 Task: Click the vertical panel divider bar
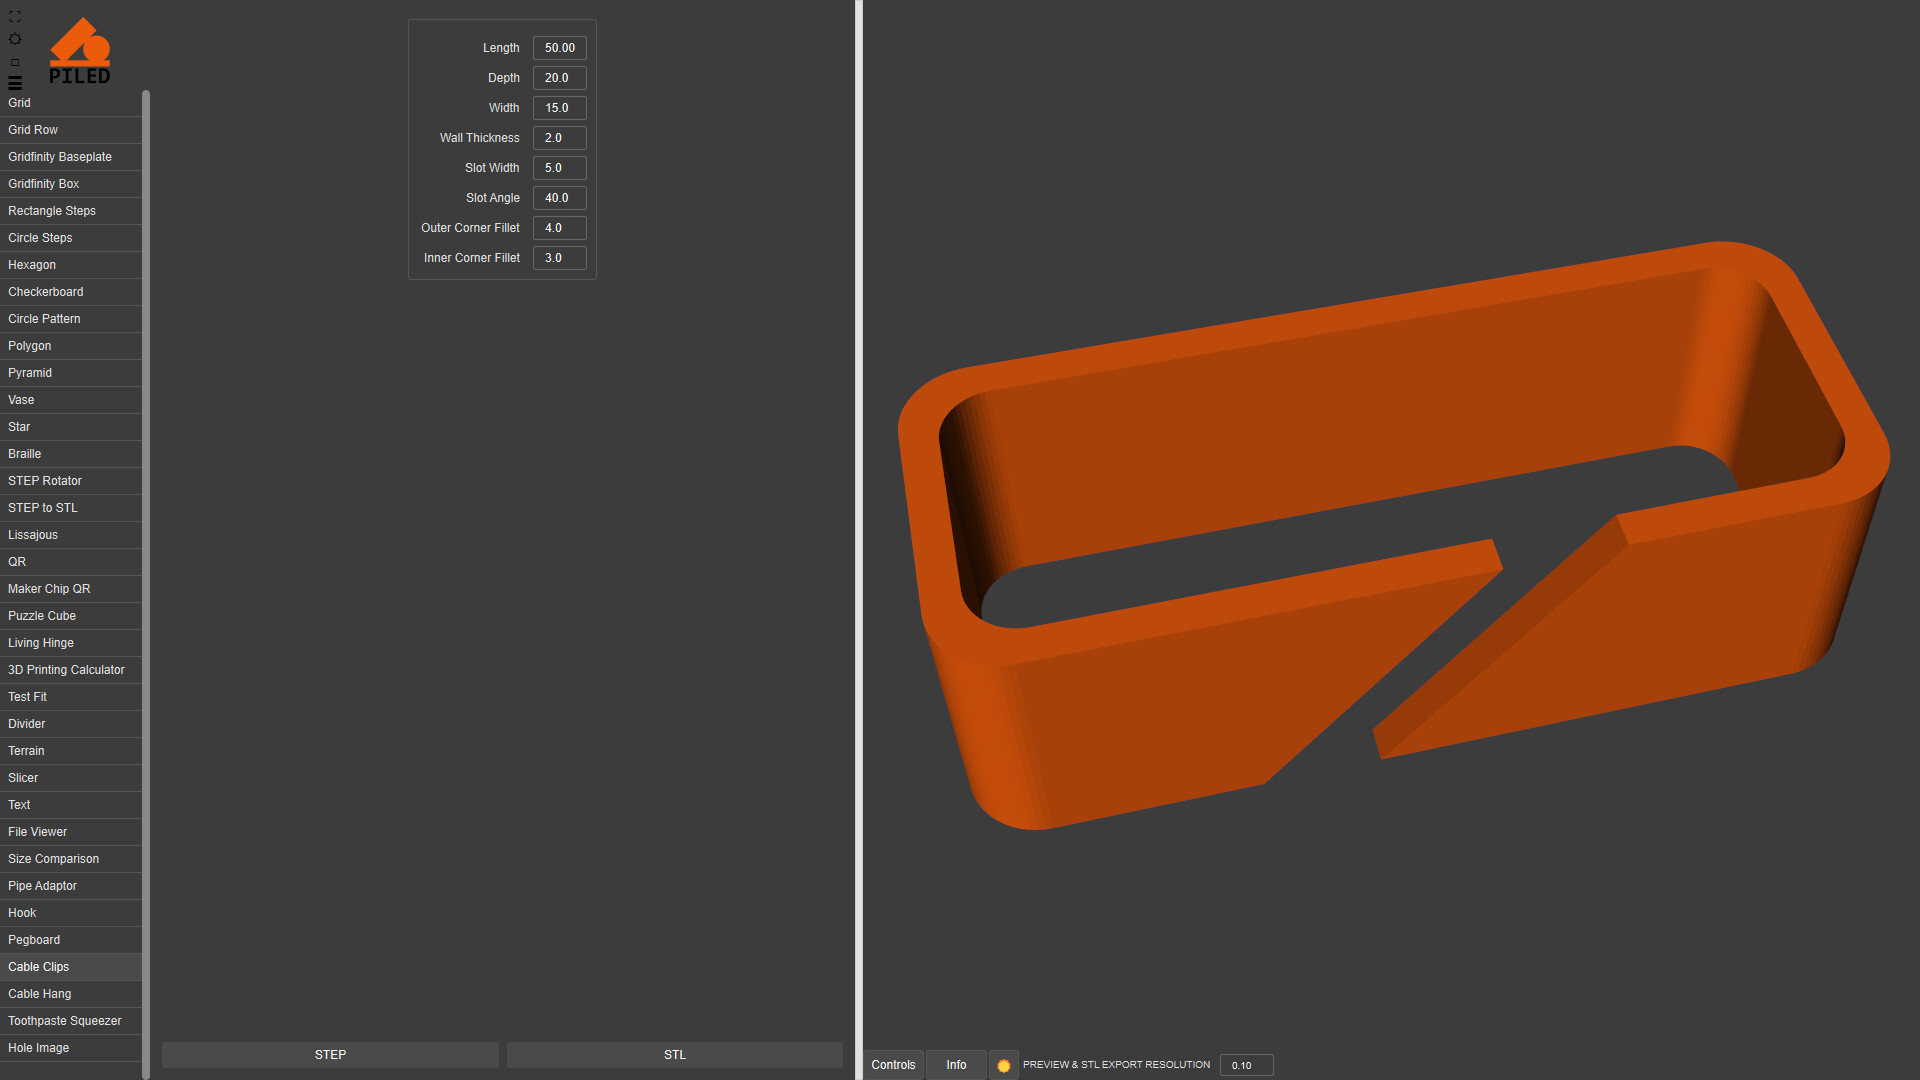pos(859,540)
